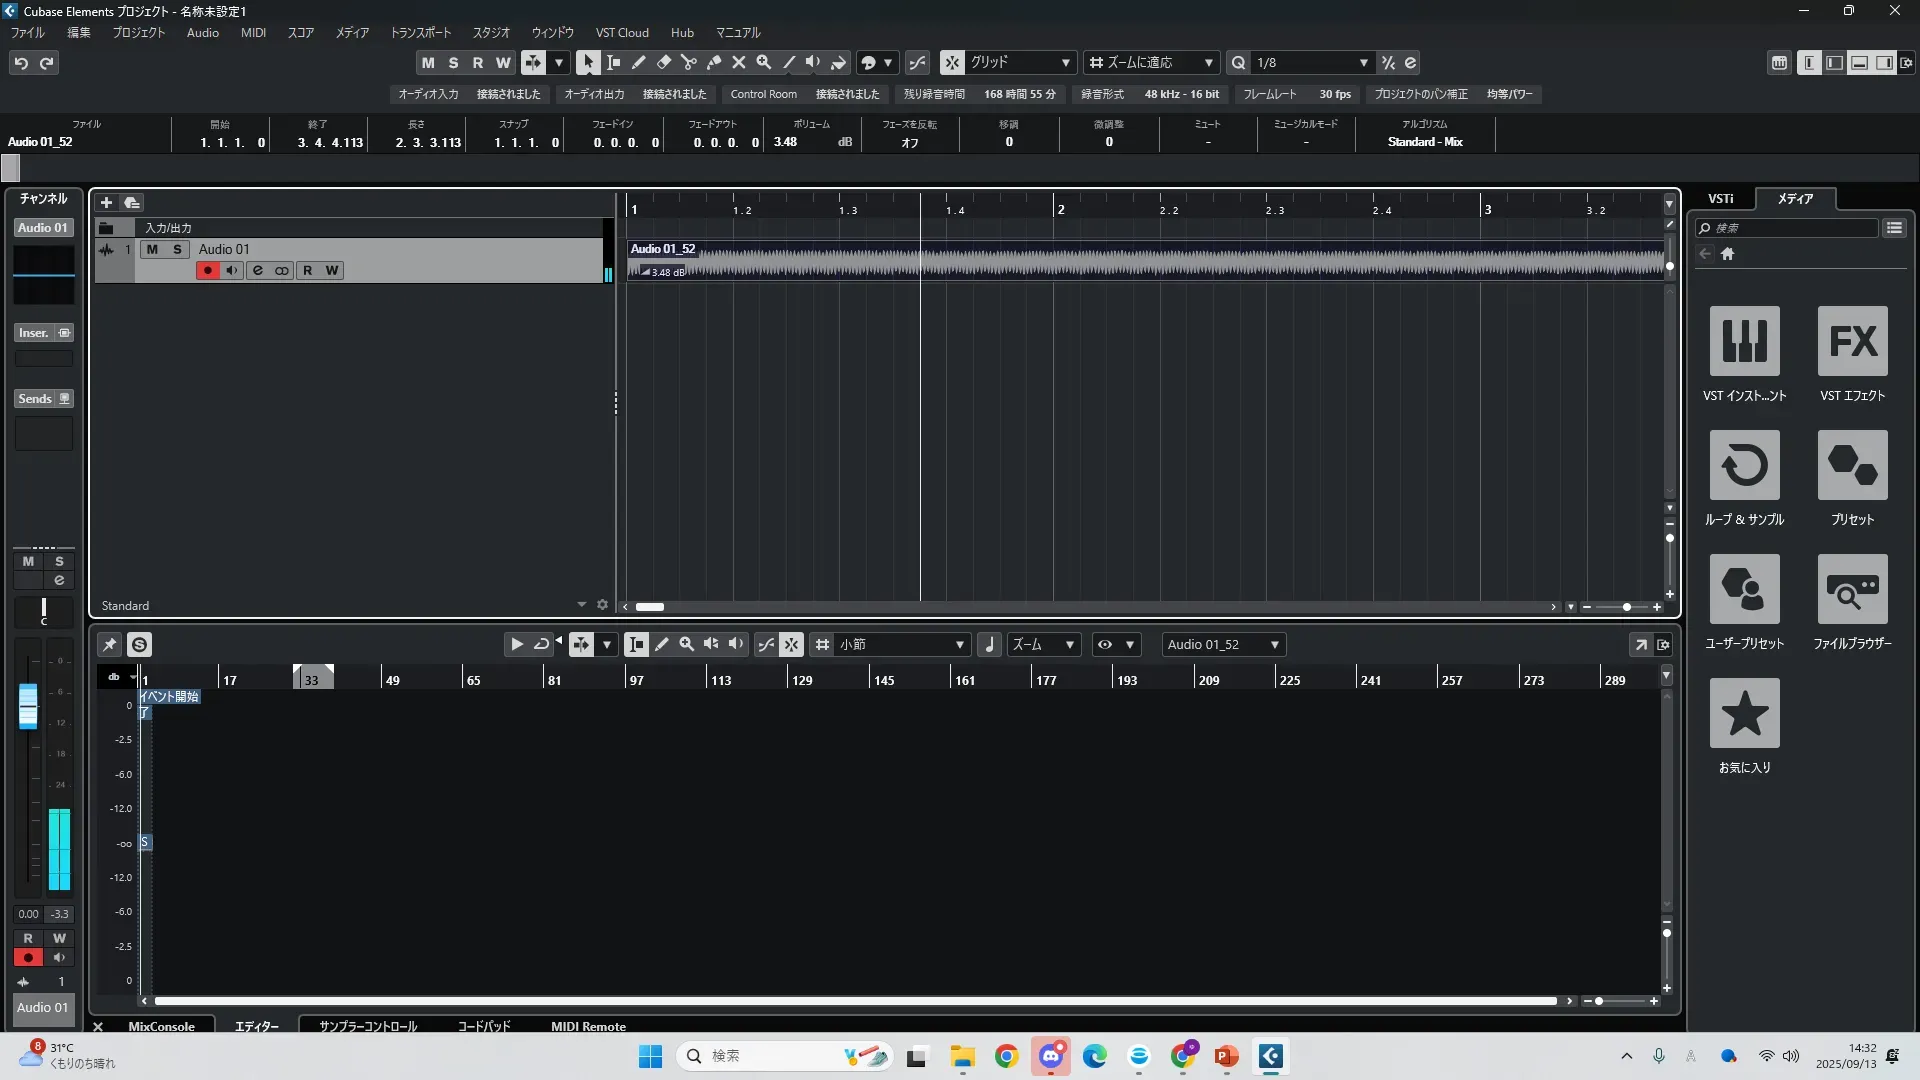Toggle Mute on the Audio 01 track
Screen dimensions: 1920x1080
[x=152, y=249]
